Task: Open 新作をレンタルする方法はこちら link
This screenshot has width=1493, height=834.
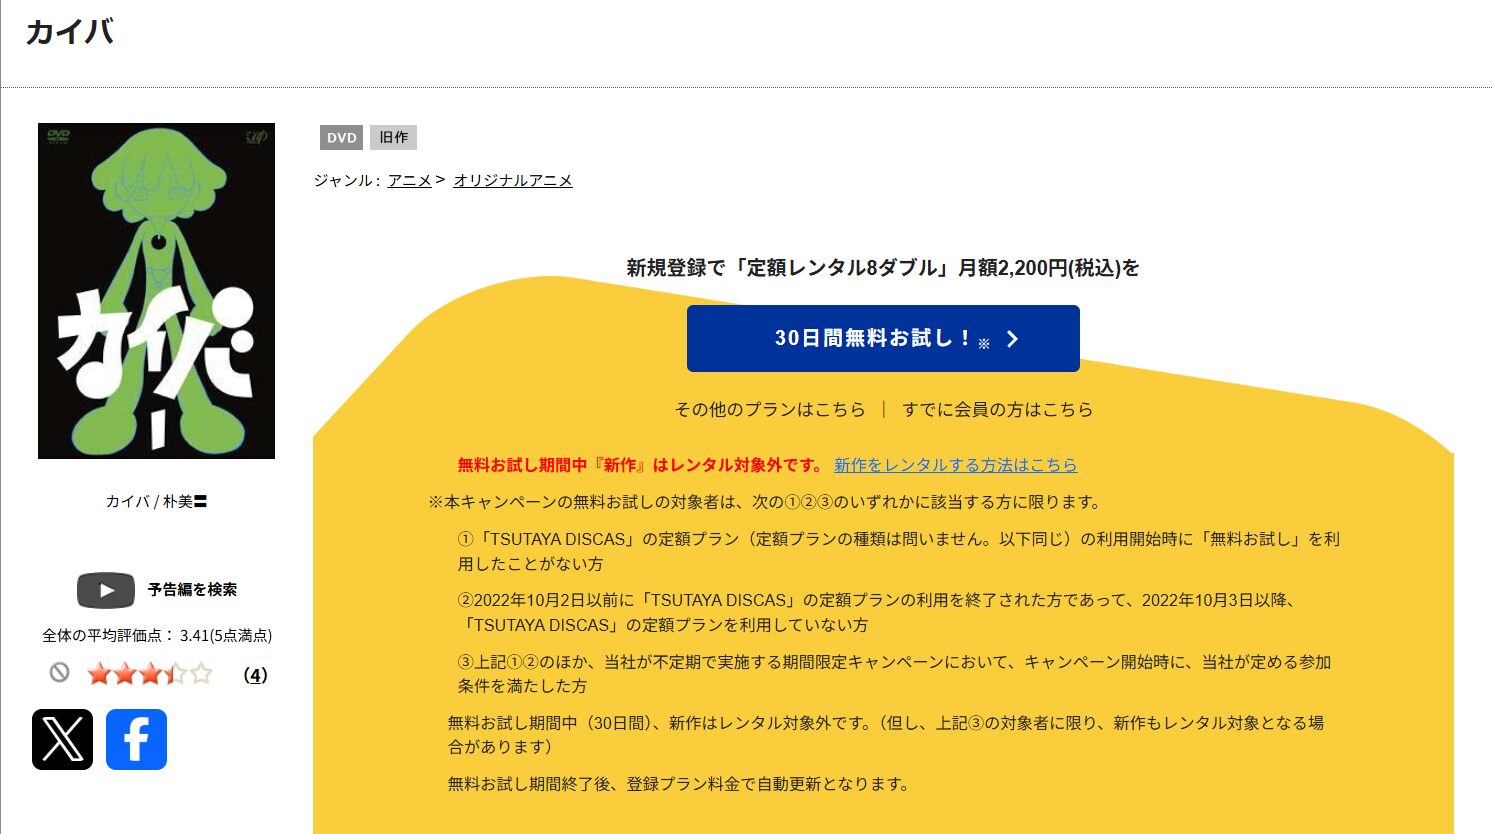Action: coord(956,465)
